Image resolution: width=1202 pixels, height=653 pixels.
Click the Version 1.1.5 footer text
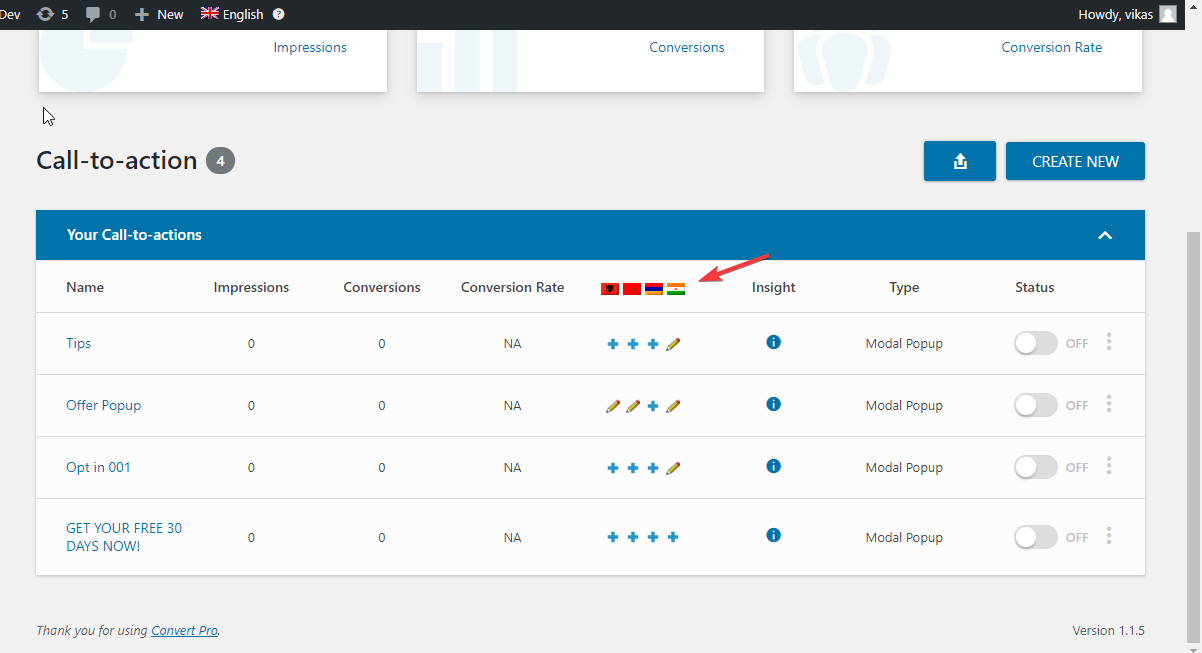click(1108, 631)
